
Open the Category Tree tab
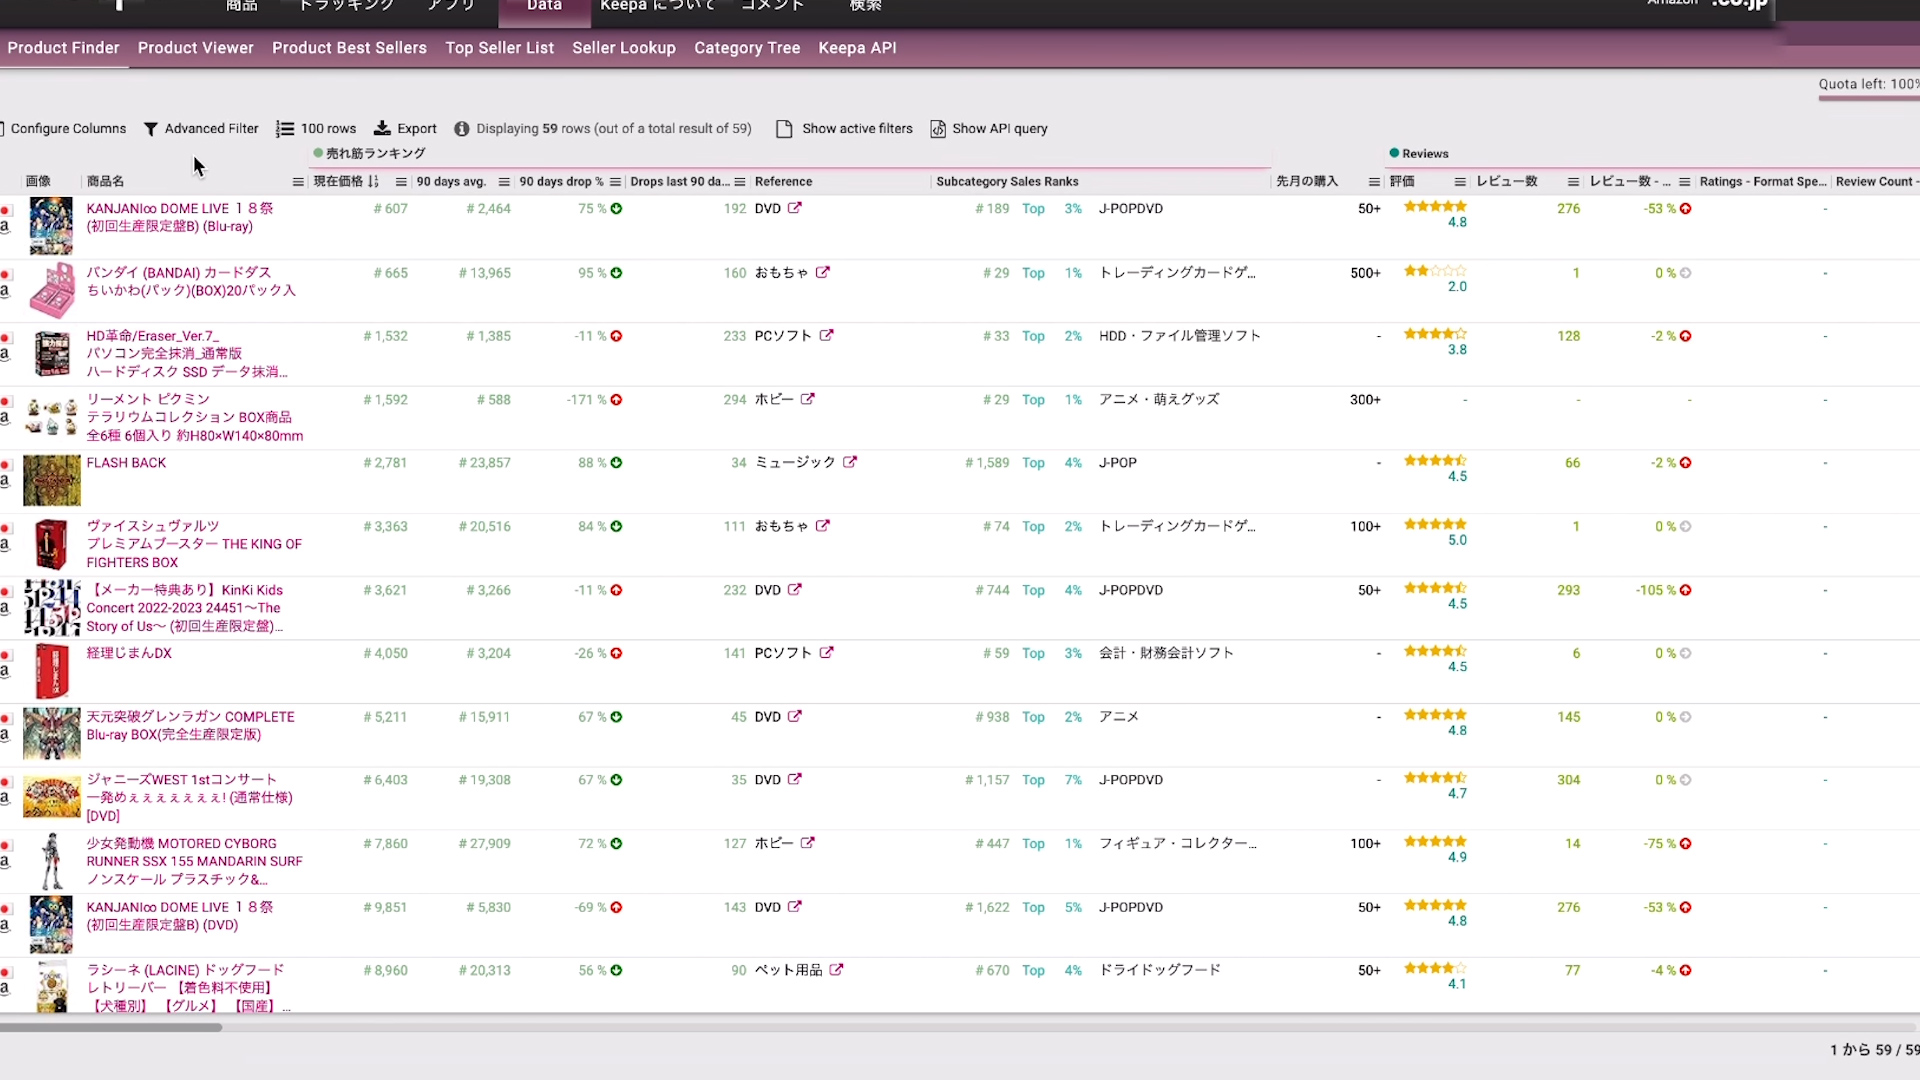(x=746, y=48)
